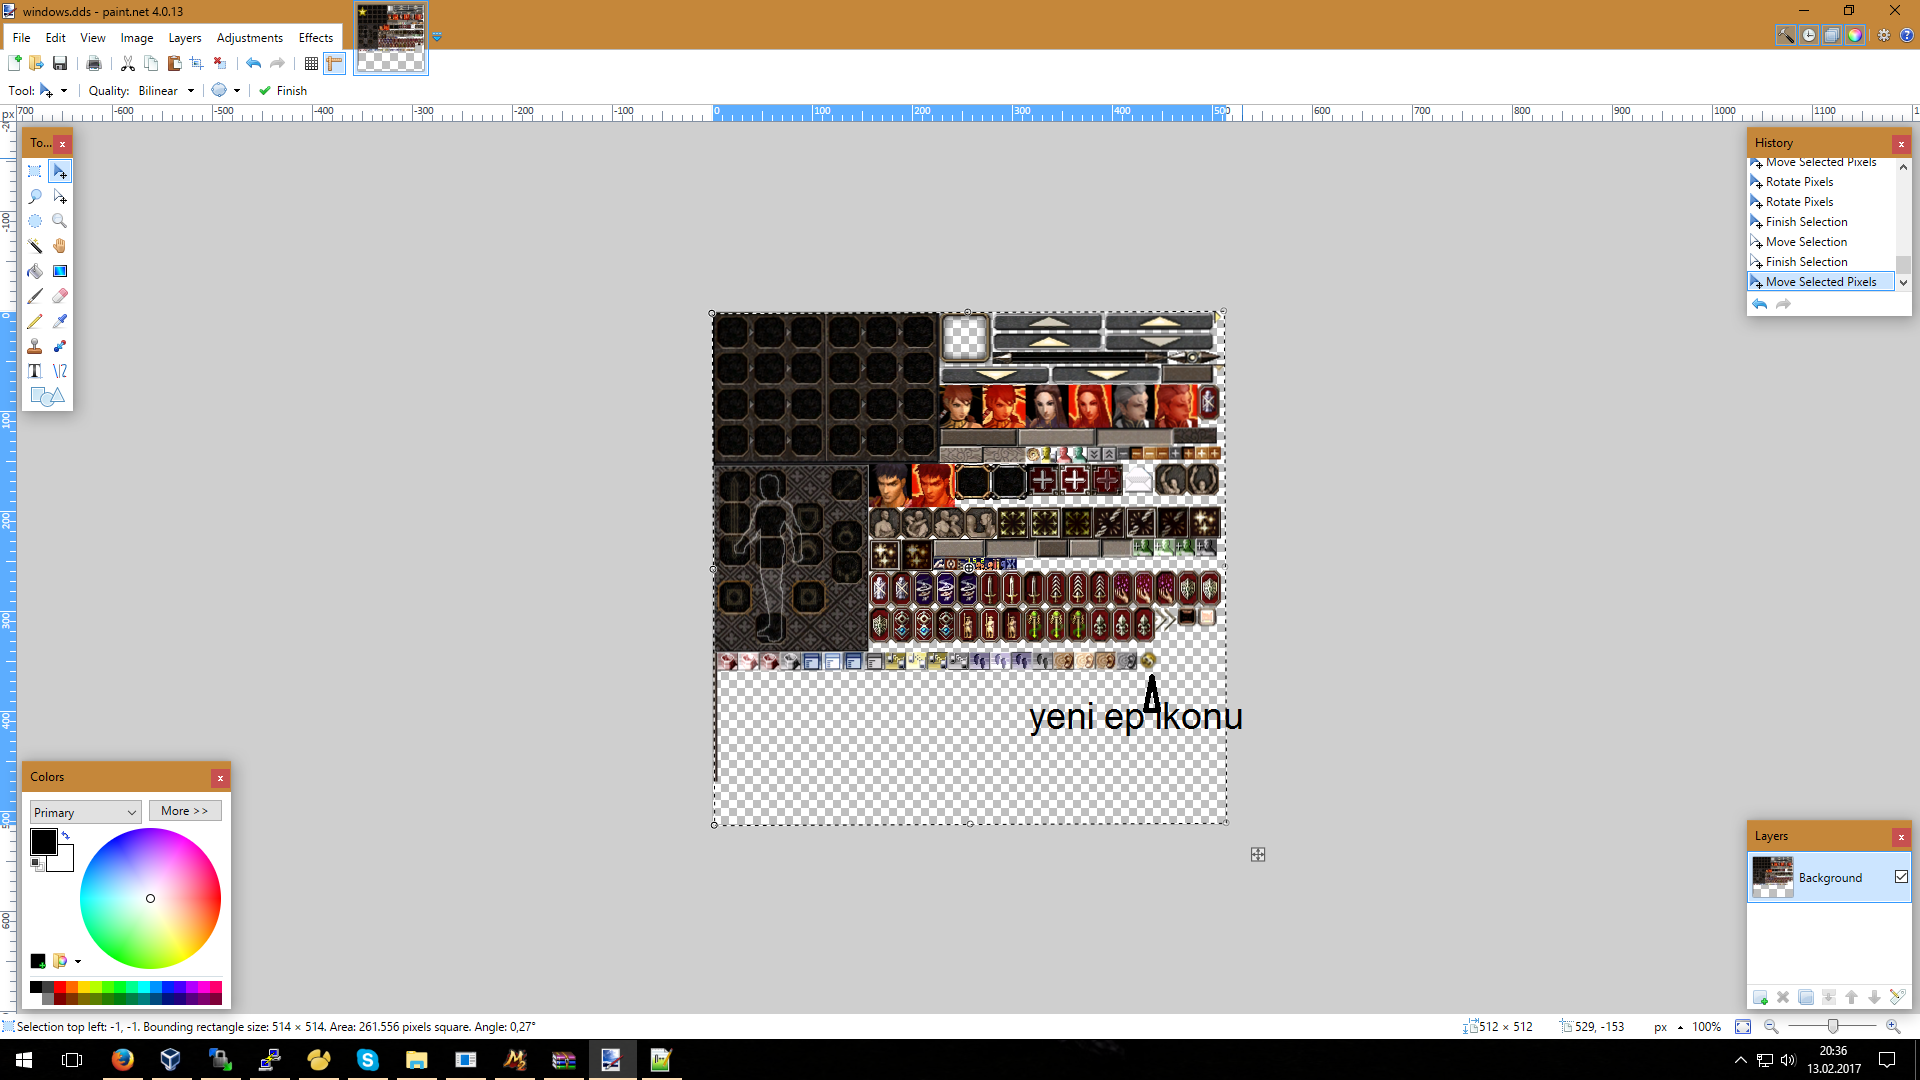Screen dimensions: 1920x1080
Task: Select the Magic Wand tool
Action: point(35,246)
